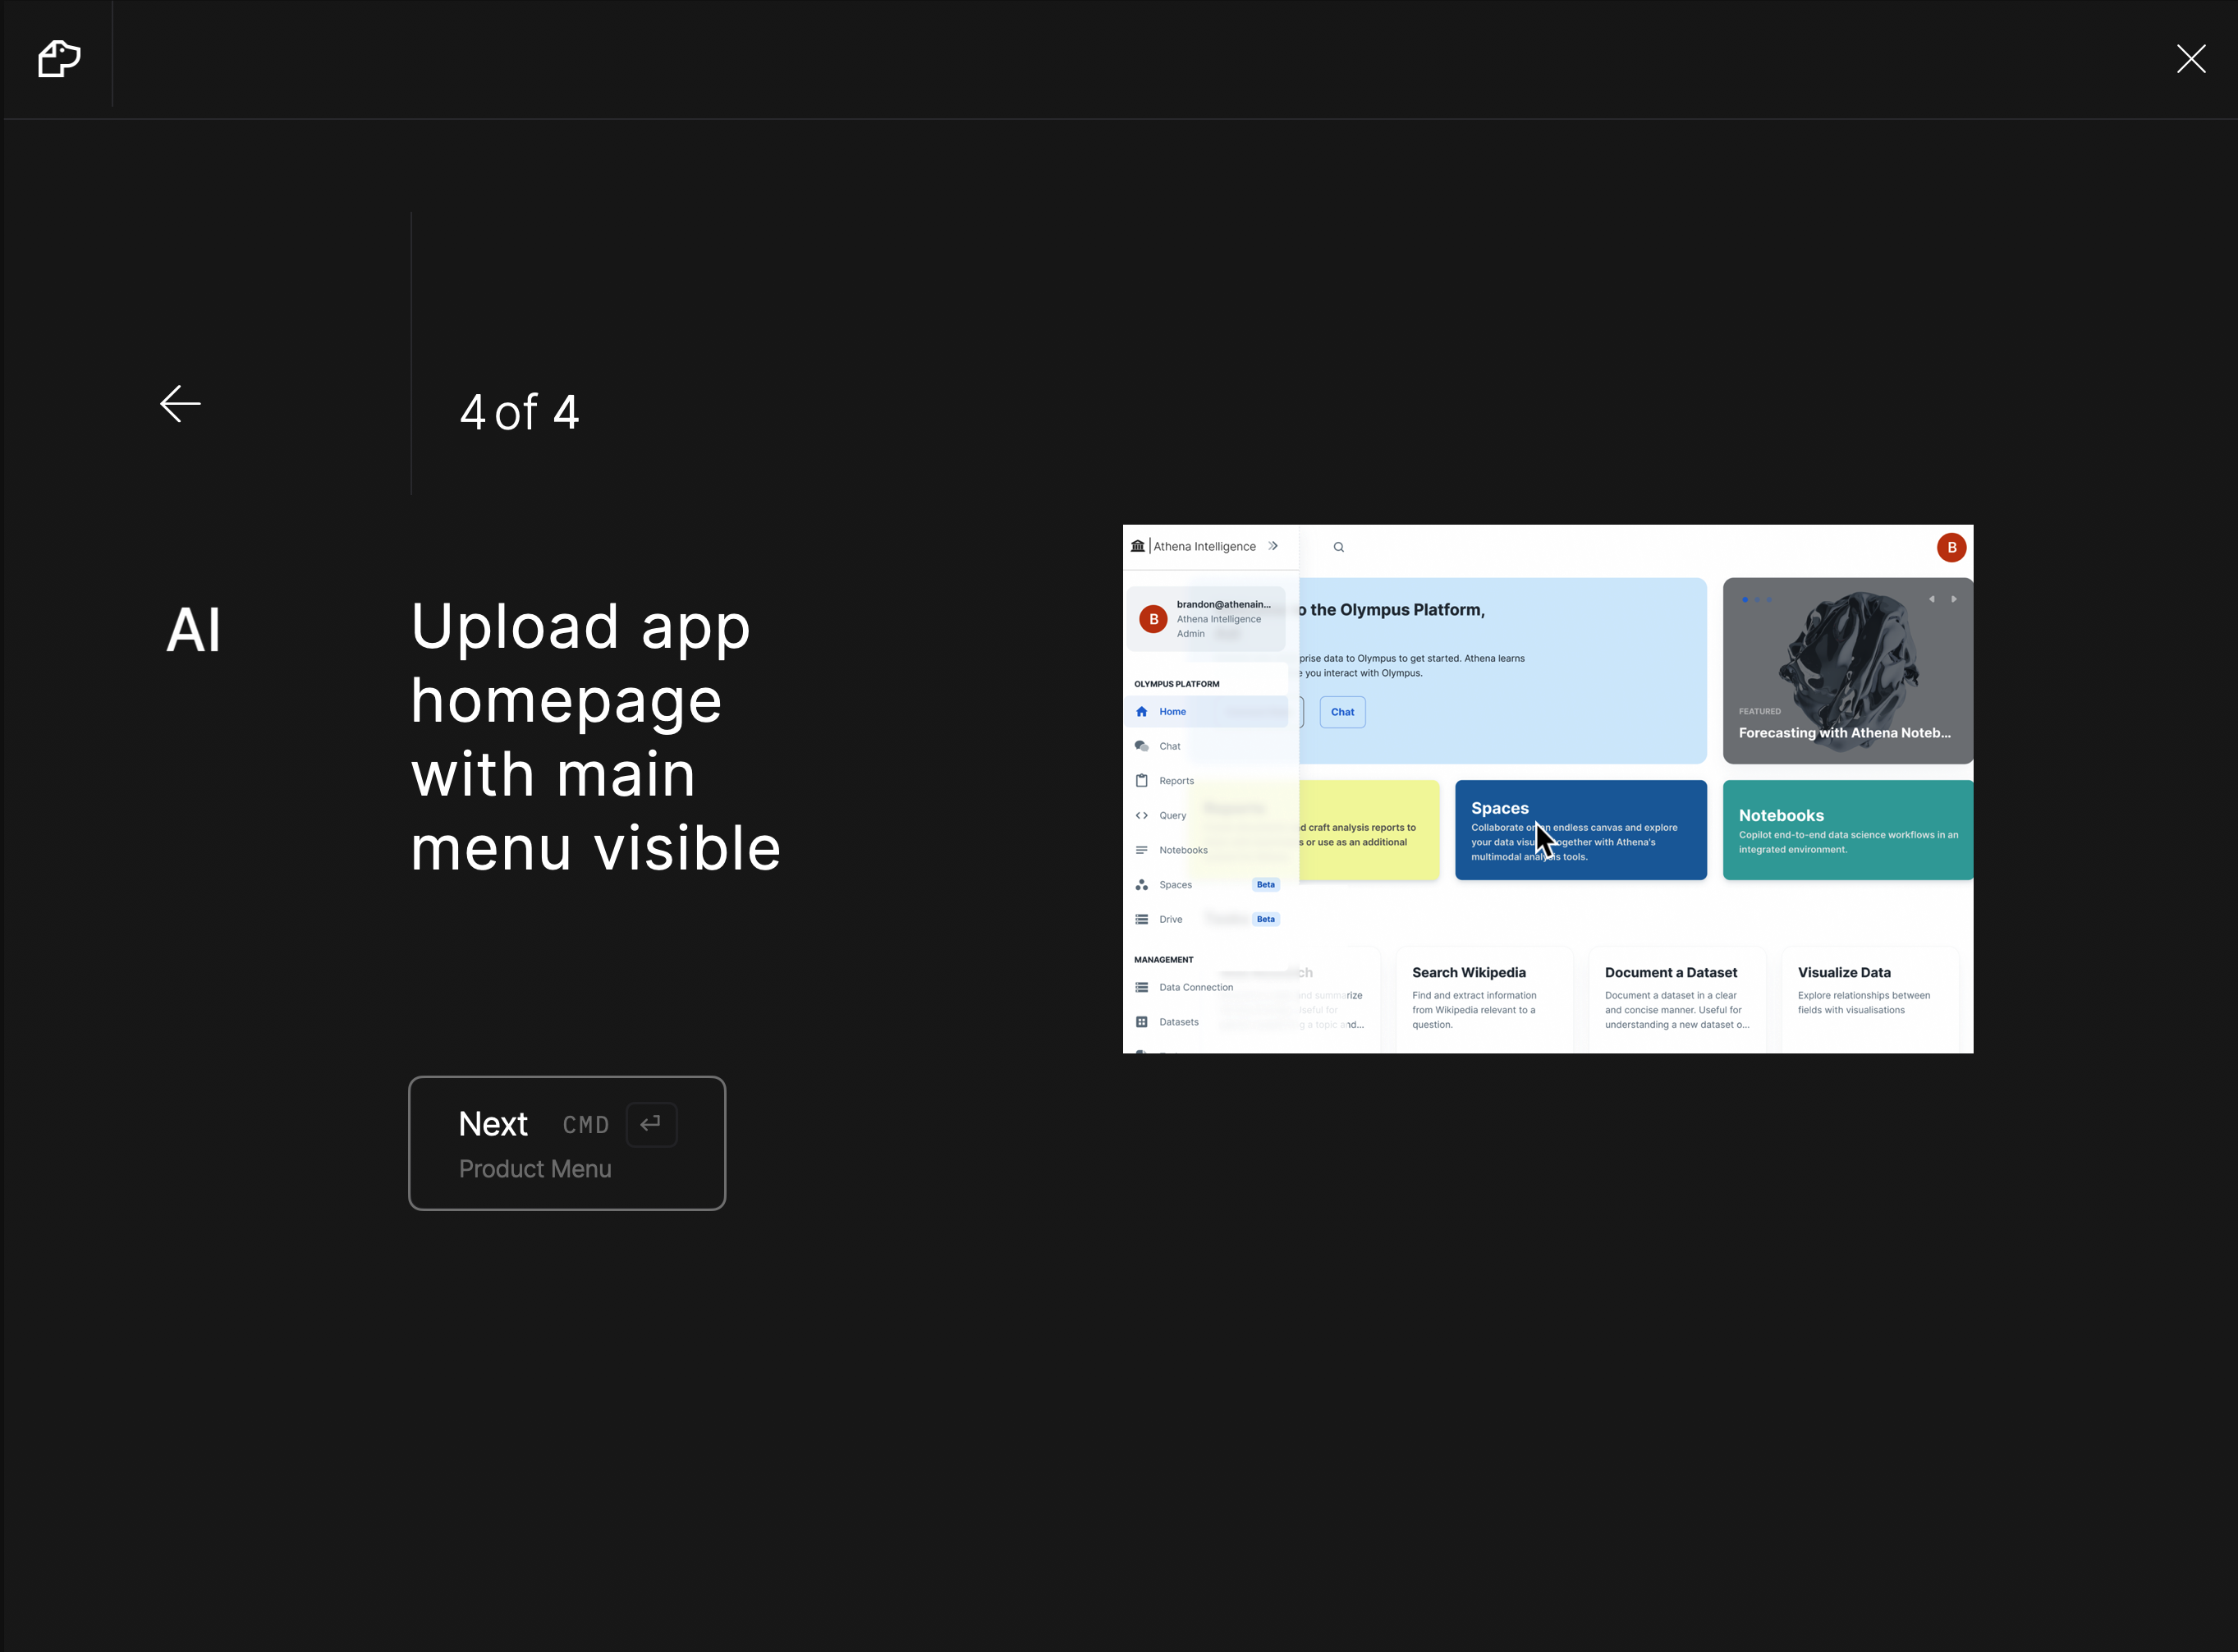Select Drive in the sidebar
This screenshot has width=2238, height=1652.
[x=1170, y=919]
